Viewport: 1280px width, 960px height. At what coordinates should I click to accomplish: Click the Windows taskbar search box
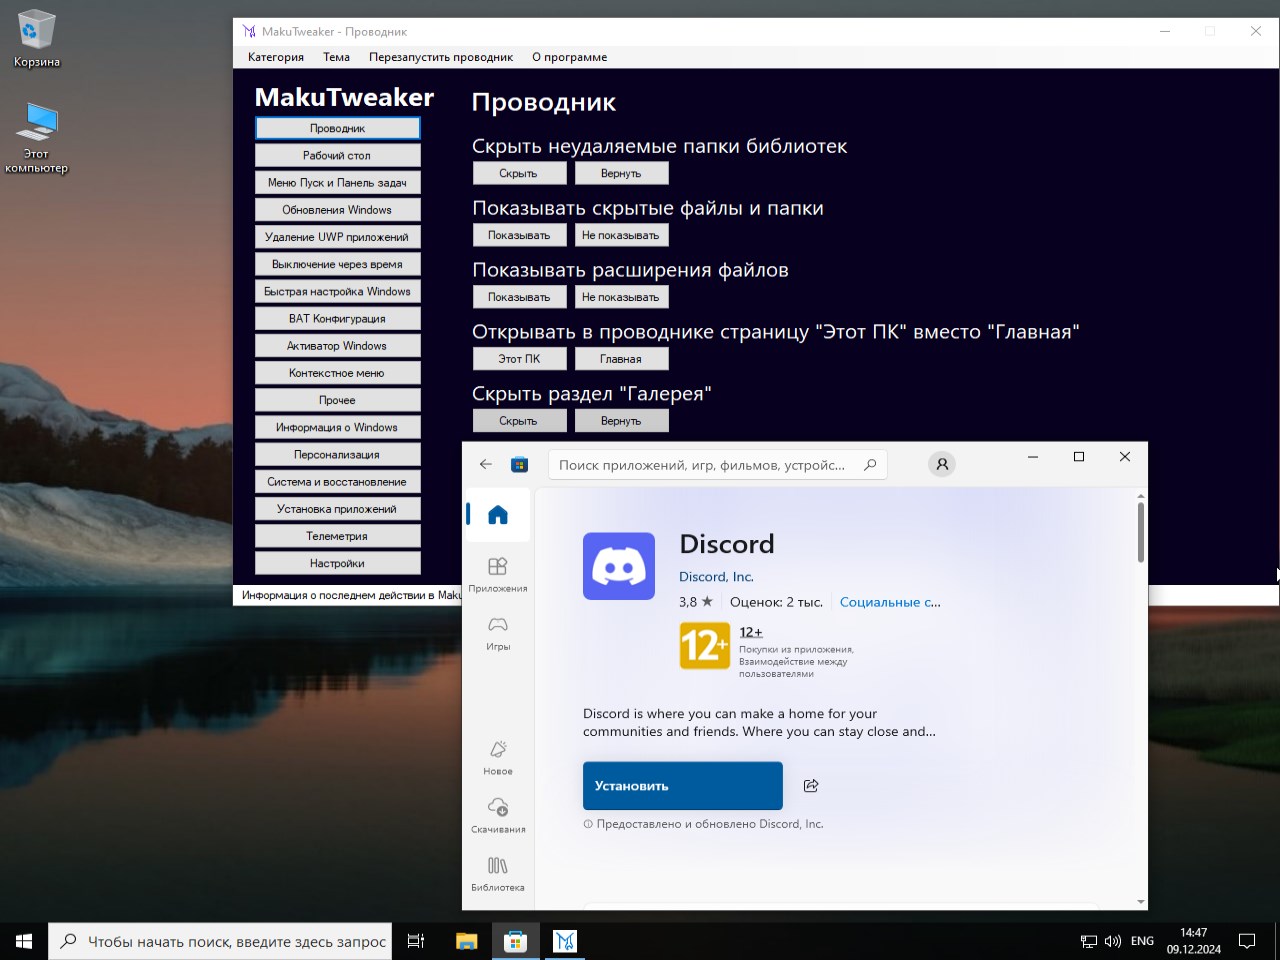[220, 941]
